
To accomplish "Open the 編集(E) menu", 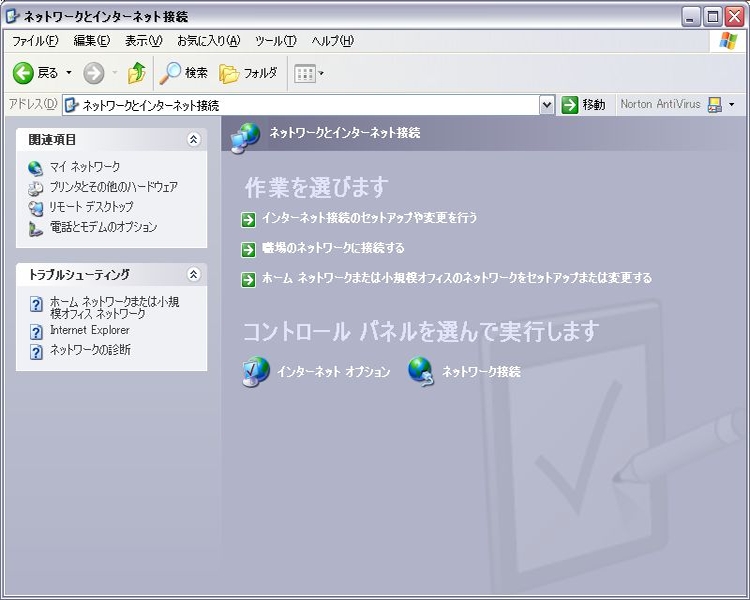I will (x=91, y=41).
